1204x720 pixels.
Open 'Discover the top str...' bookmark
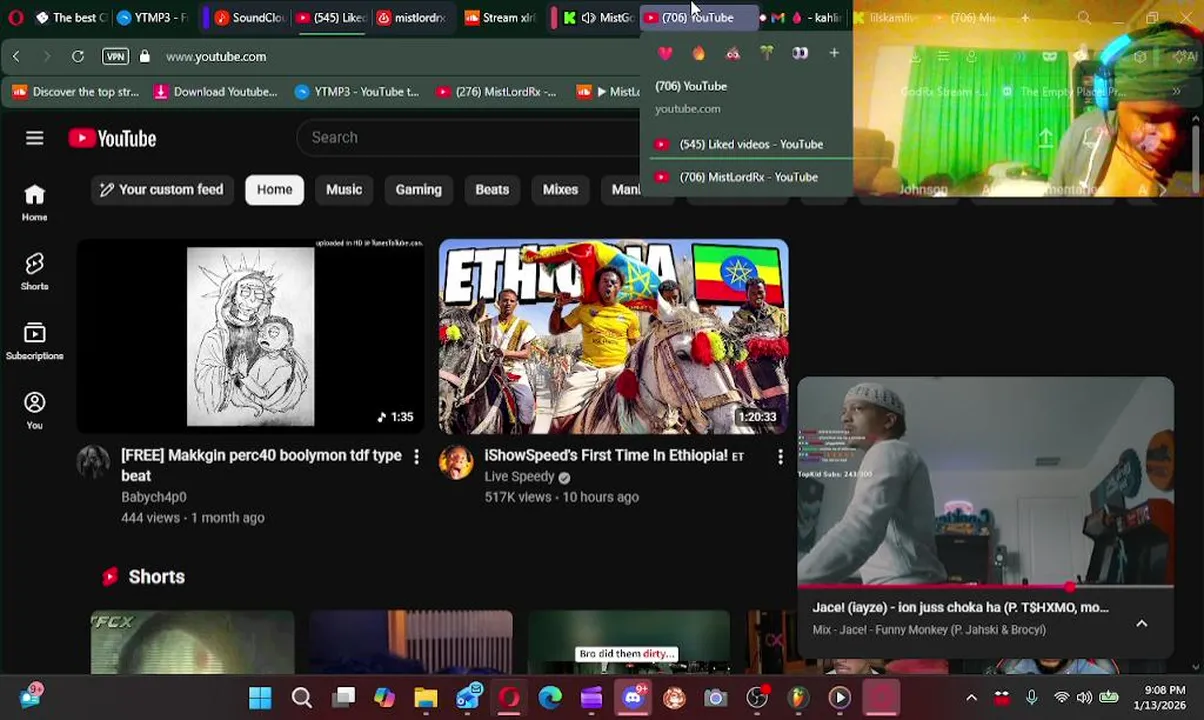[x=76, y=92]
